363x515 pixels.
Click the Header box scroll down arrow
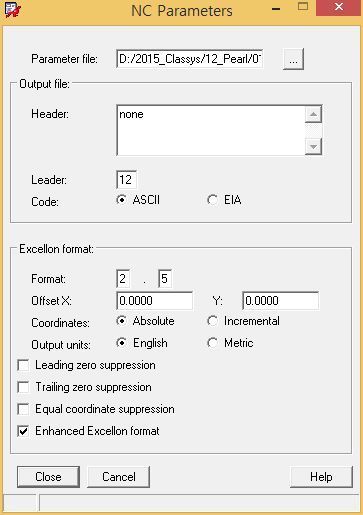coord(313,146)
